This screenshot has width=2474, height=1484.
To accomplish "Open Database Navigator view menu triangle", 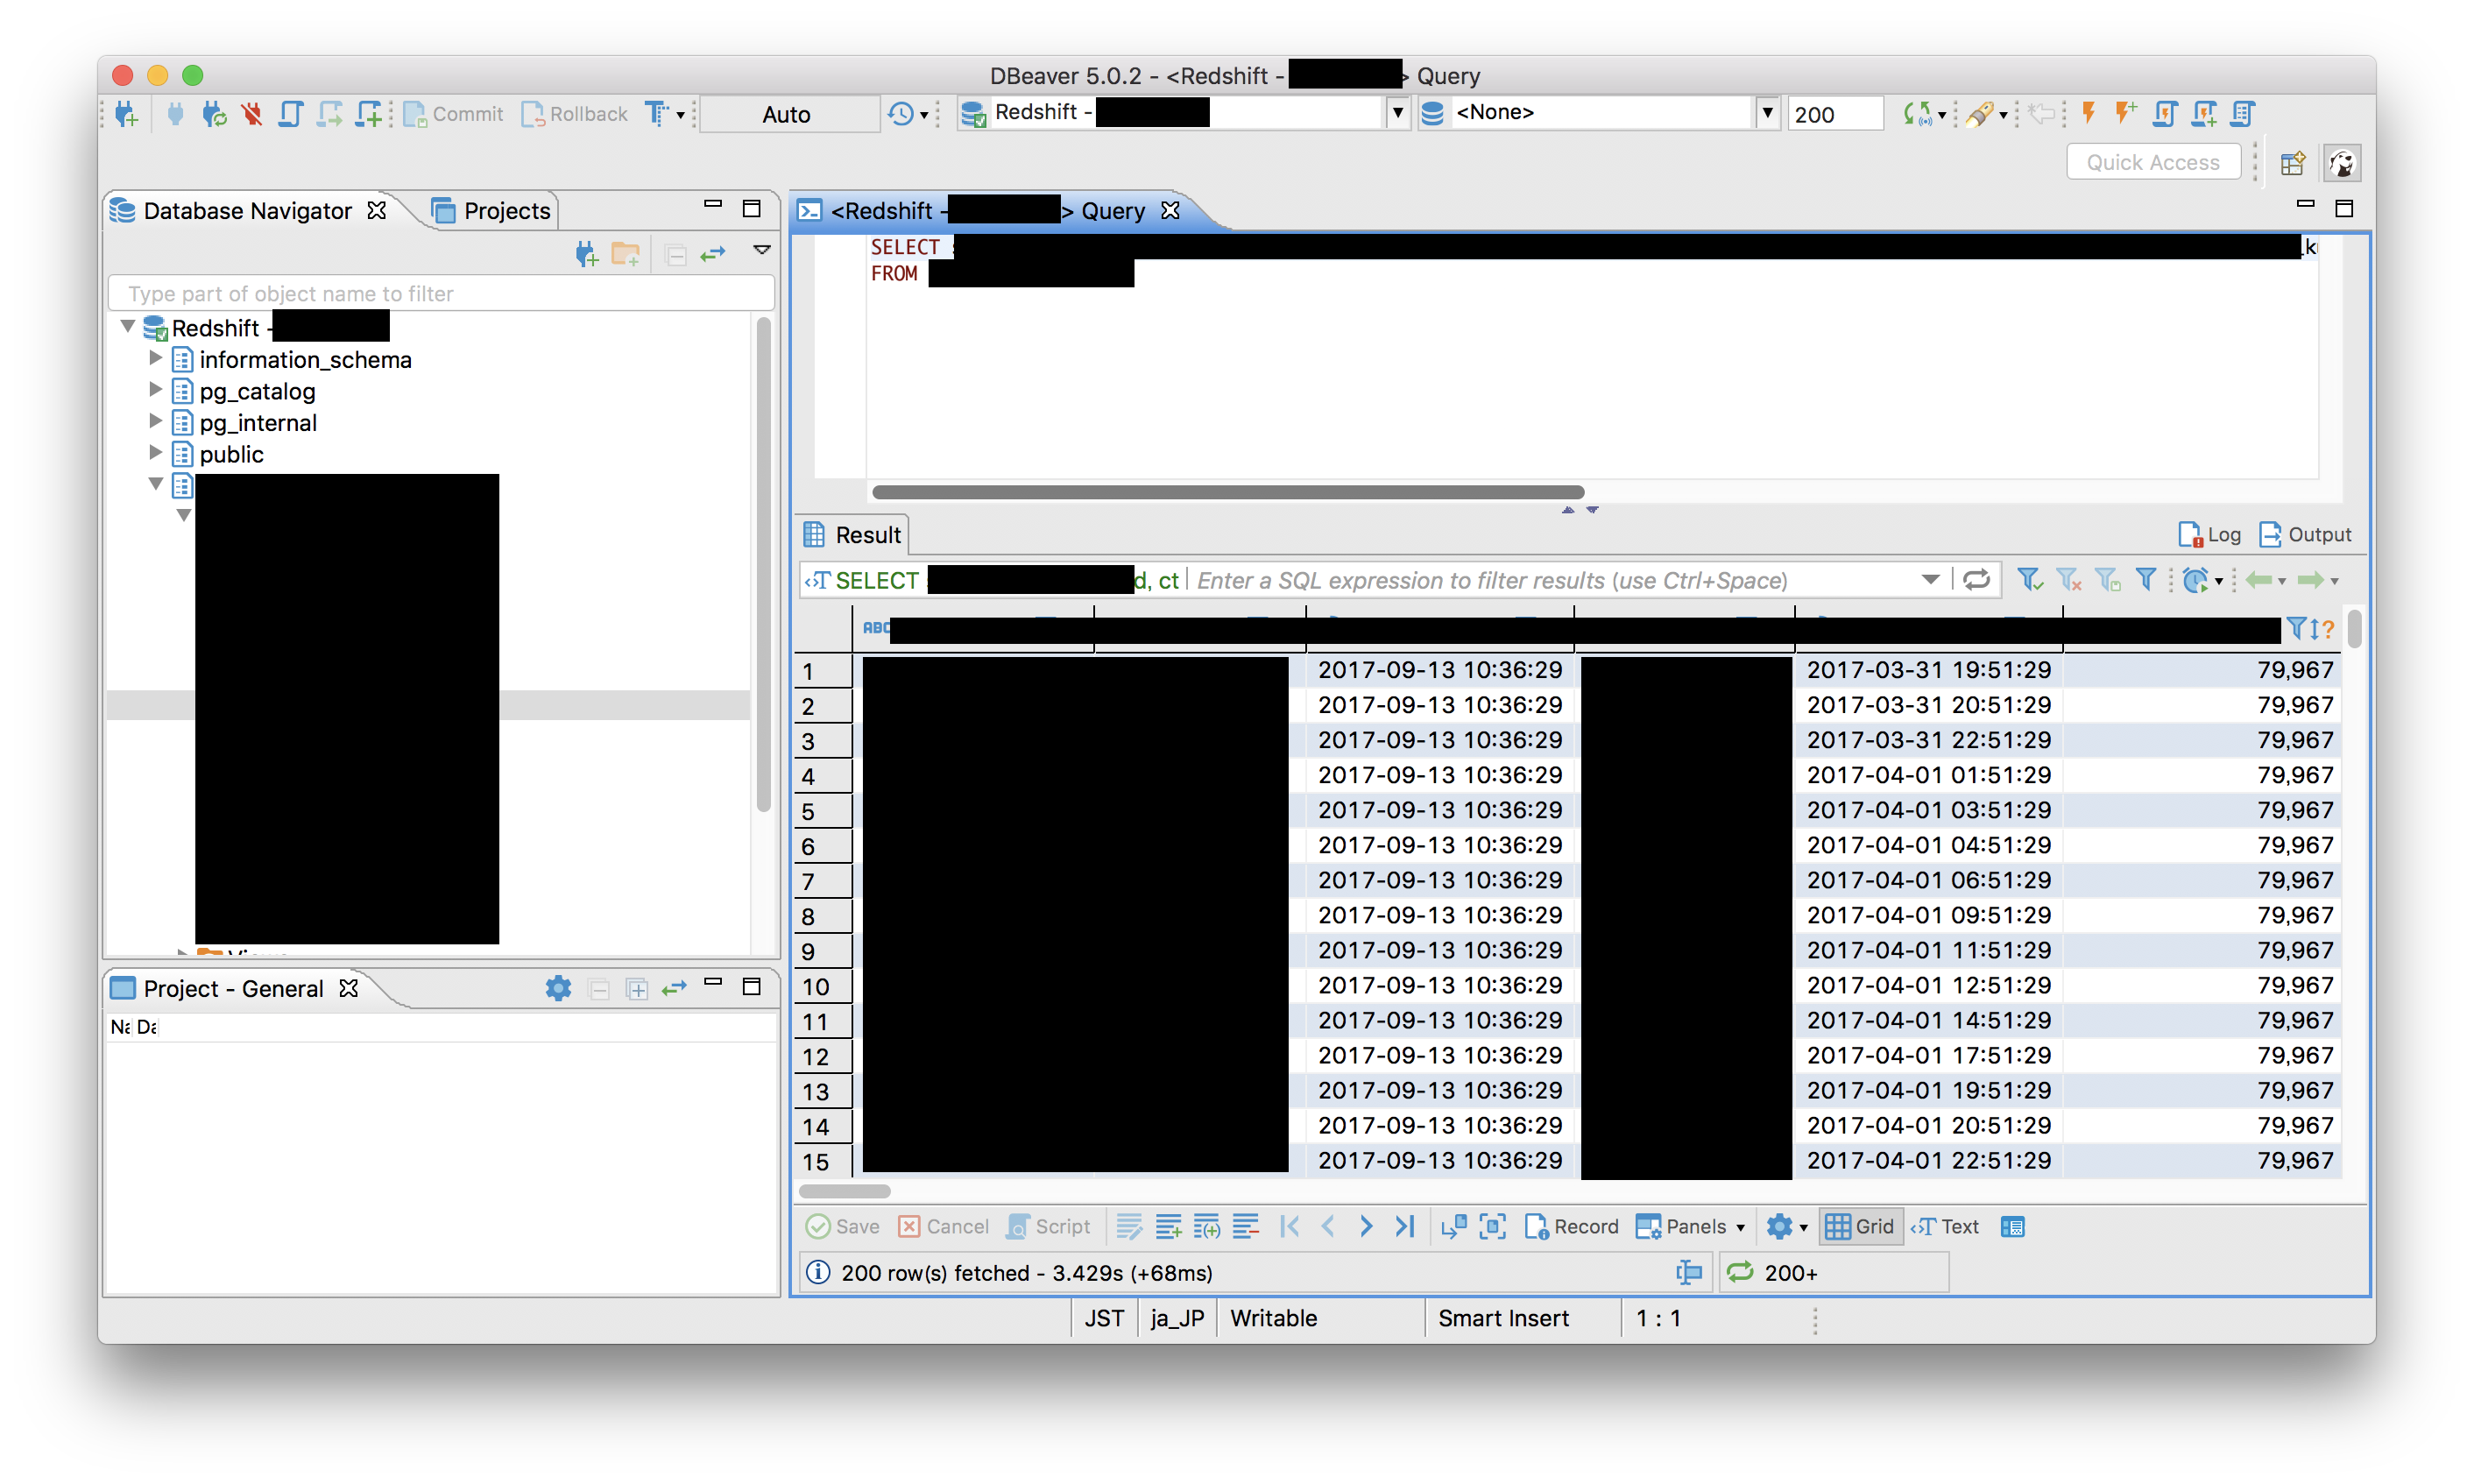I will [x=762, y=251].
